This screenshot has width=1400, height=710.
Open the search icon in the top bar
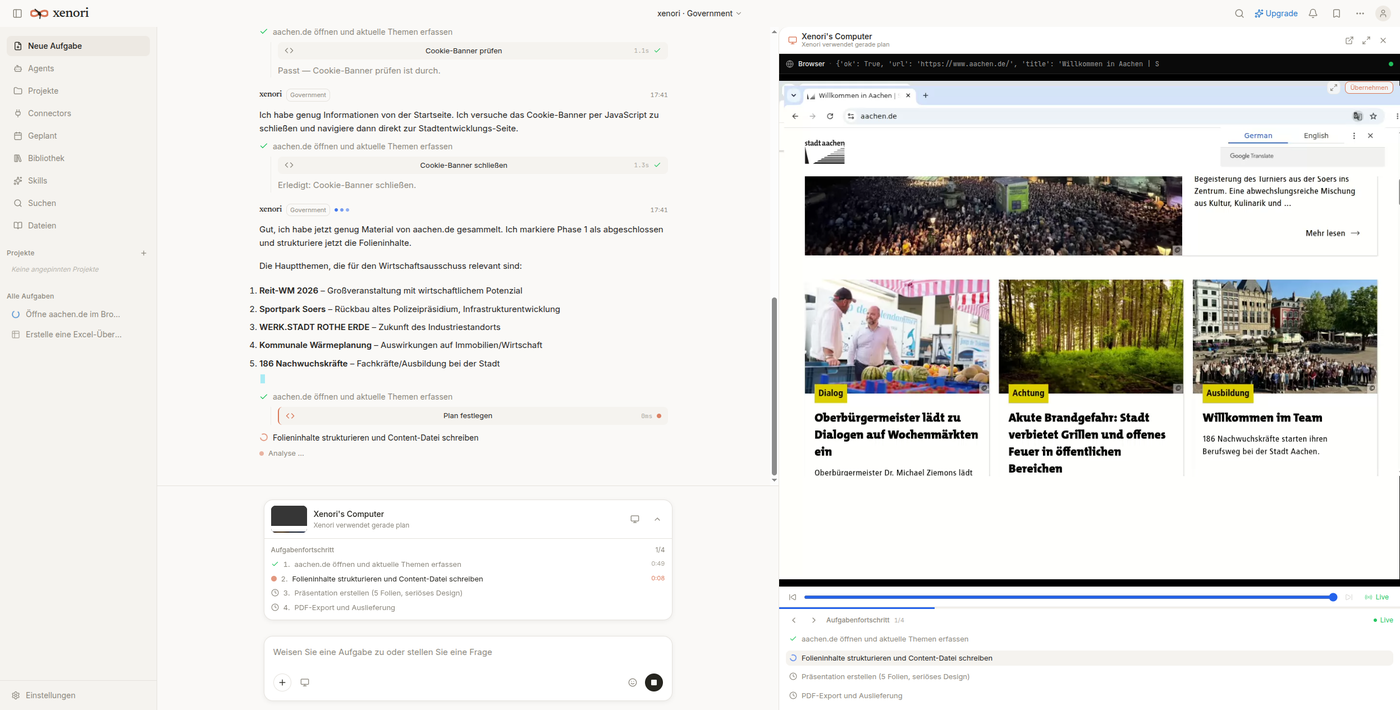1239,13
